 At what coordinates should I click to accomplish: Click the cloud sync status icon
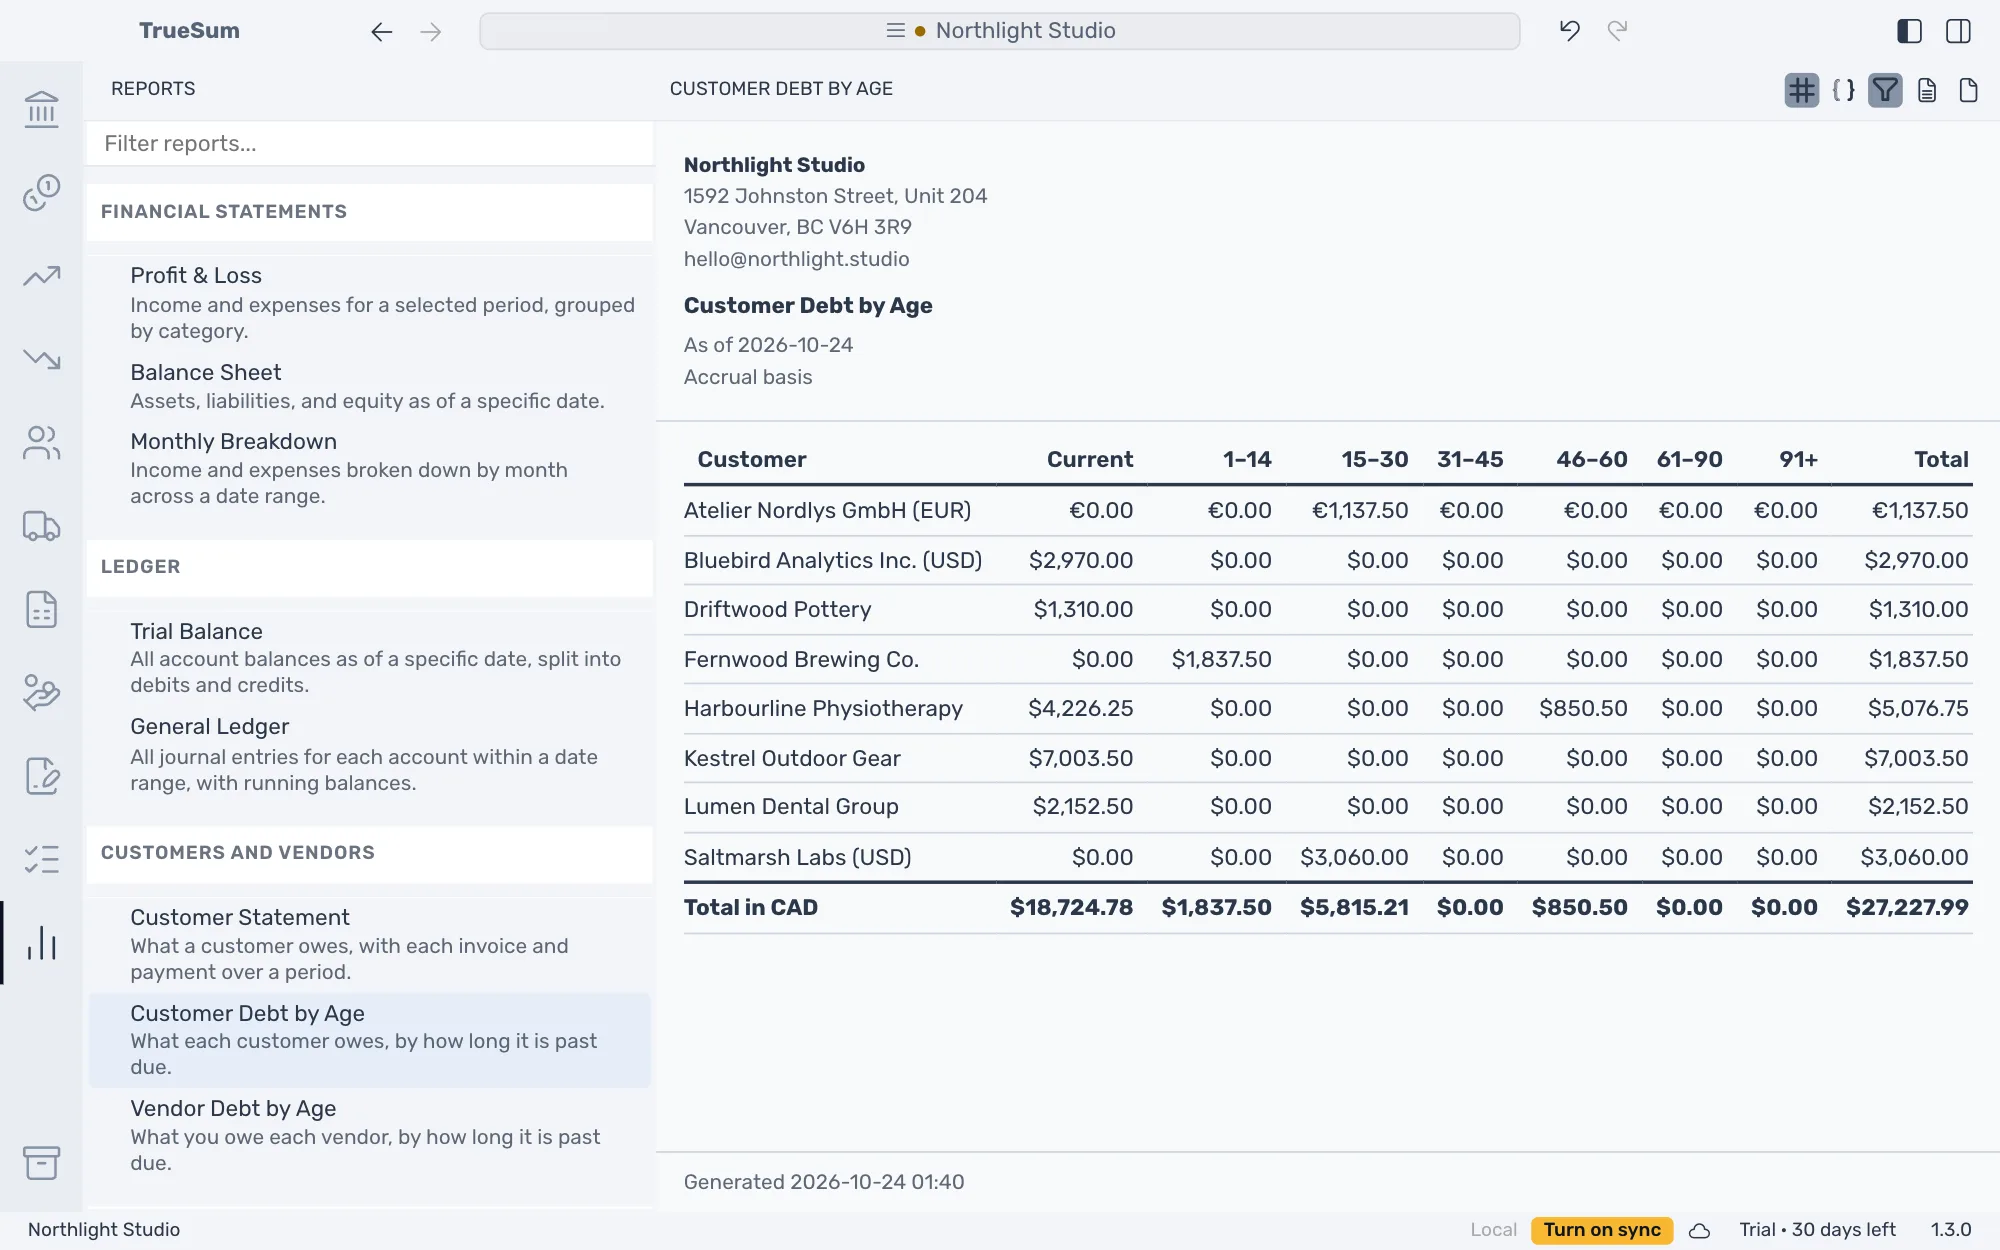[1699, 1231]
